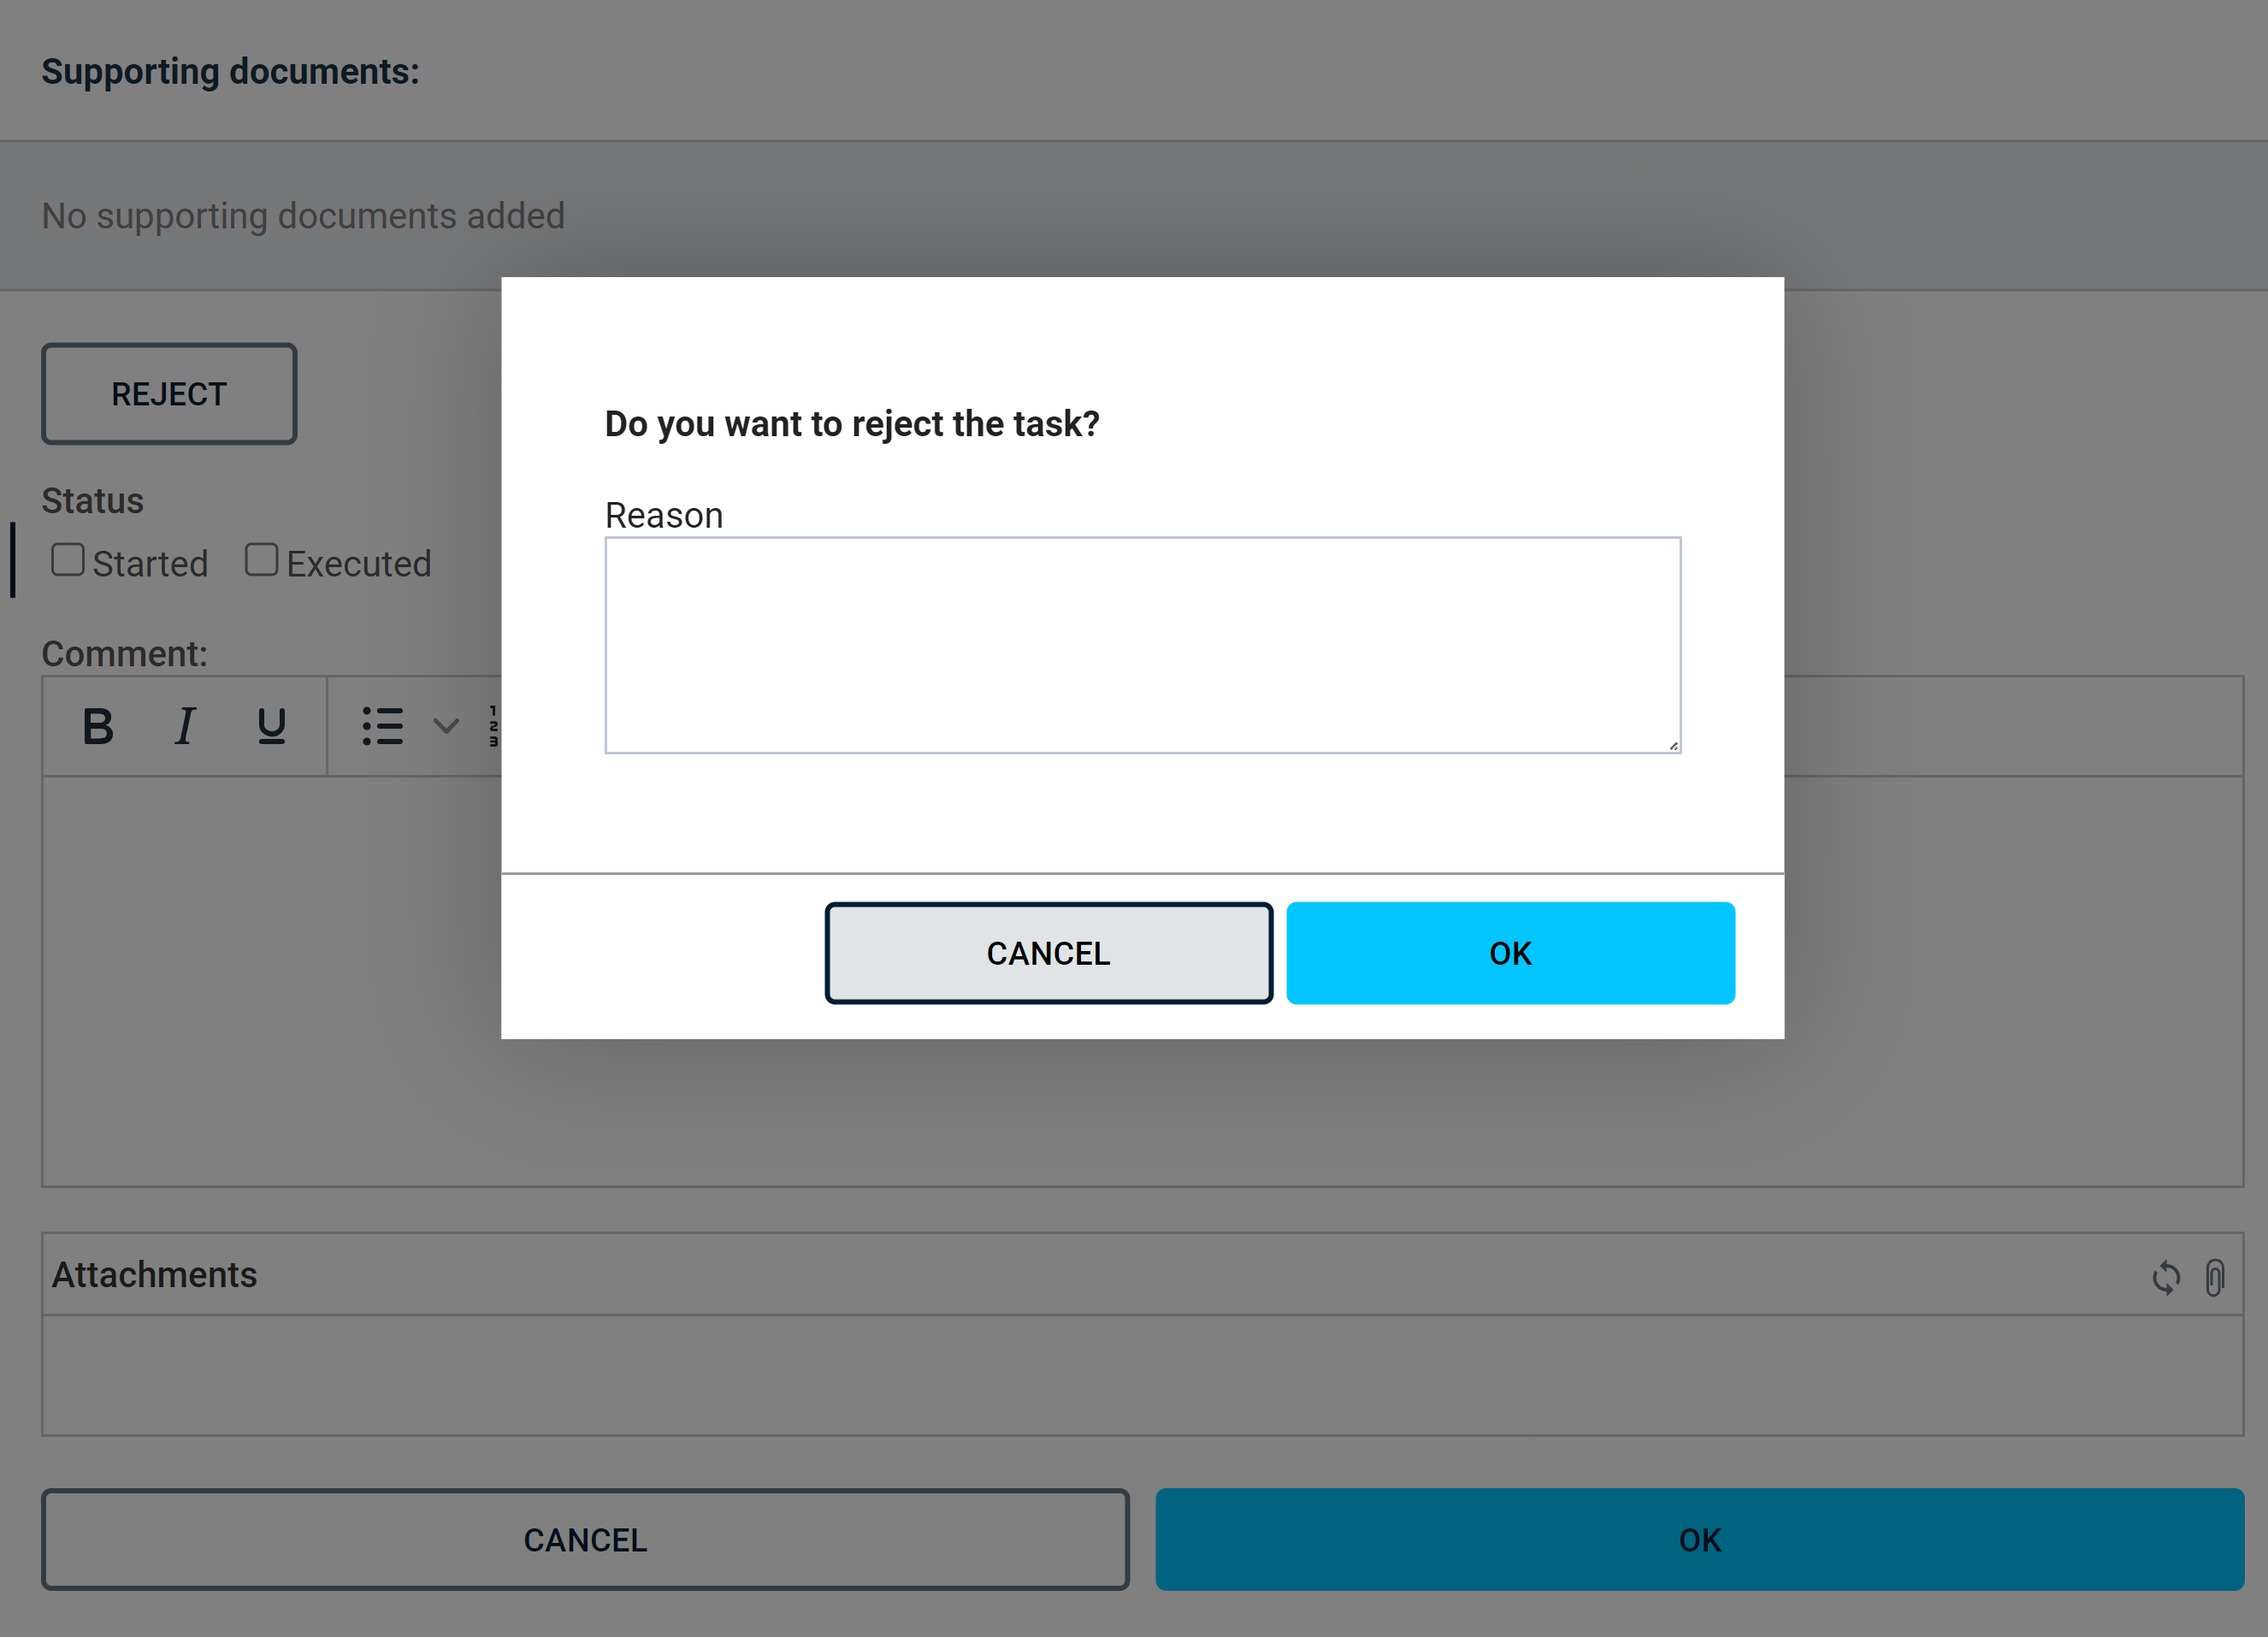This screenshot has height=1637, width=2268.
Task: Tick the Executed status checkbox
Action: click(261, 560)
